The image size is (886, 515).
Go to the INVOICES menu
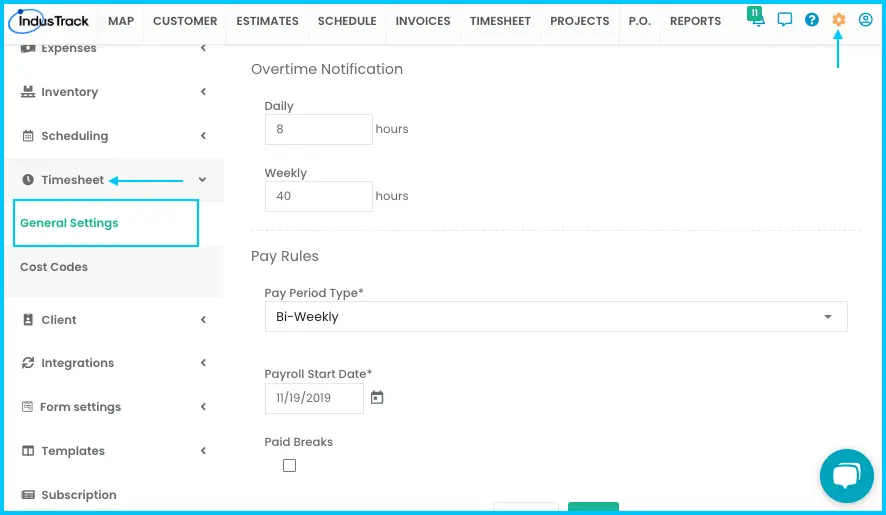click(423, 21)
